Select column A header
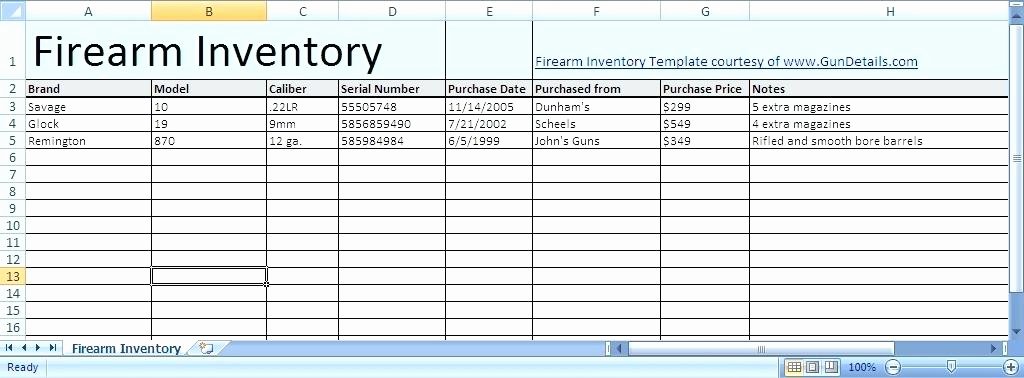This screenshot has height=378, width=1024. [88, 11]
